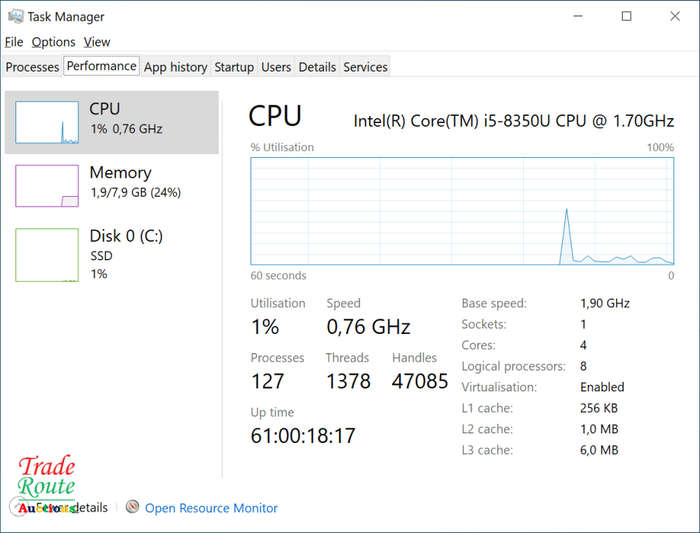Click the Resource Monitor icon

point(132,507)
